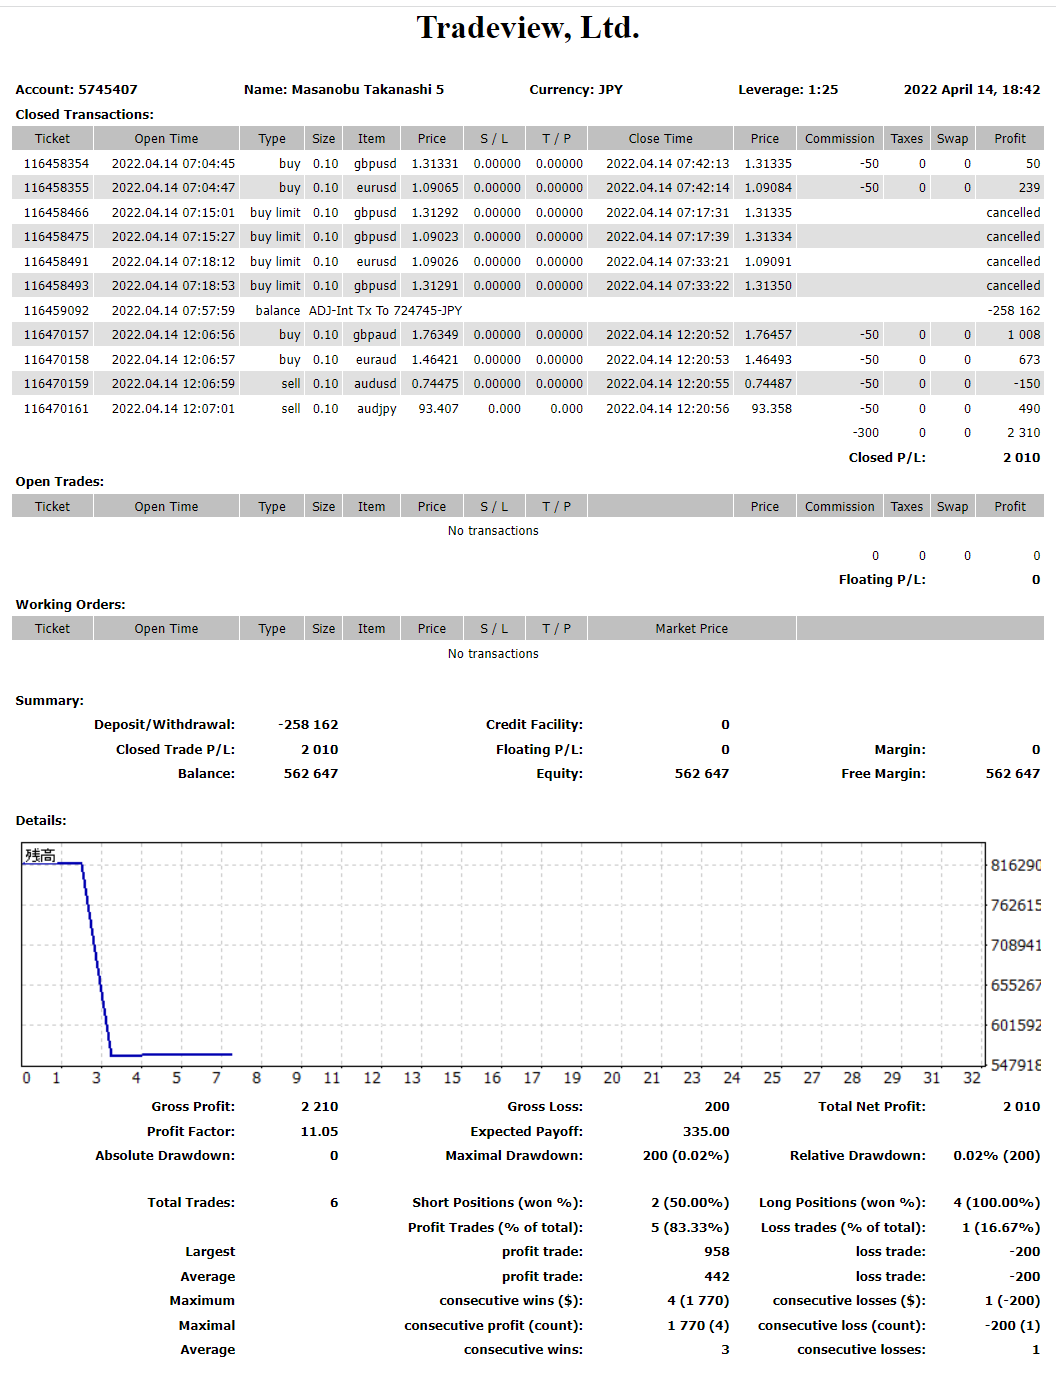Click total commission value -300

click(866, 433)
